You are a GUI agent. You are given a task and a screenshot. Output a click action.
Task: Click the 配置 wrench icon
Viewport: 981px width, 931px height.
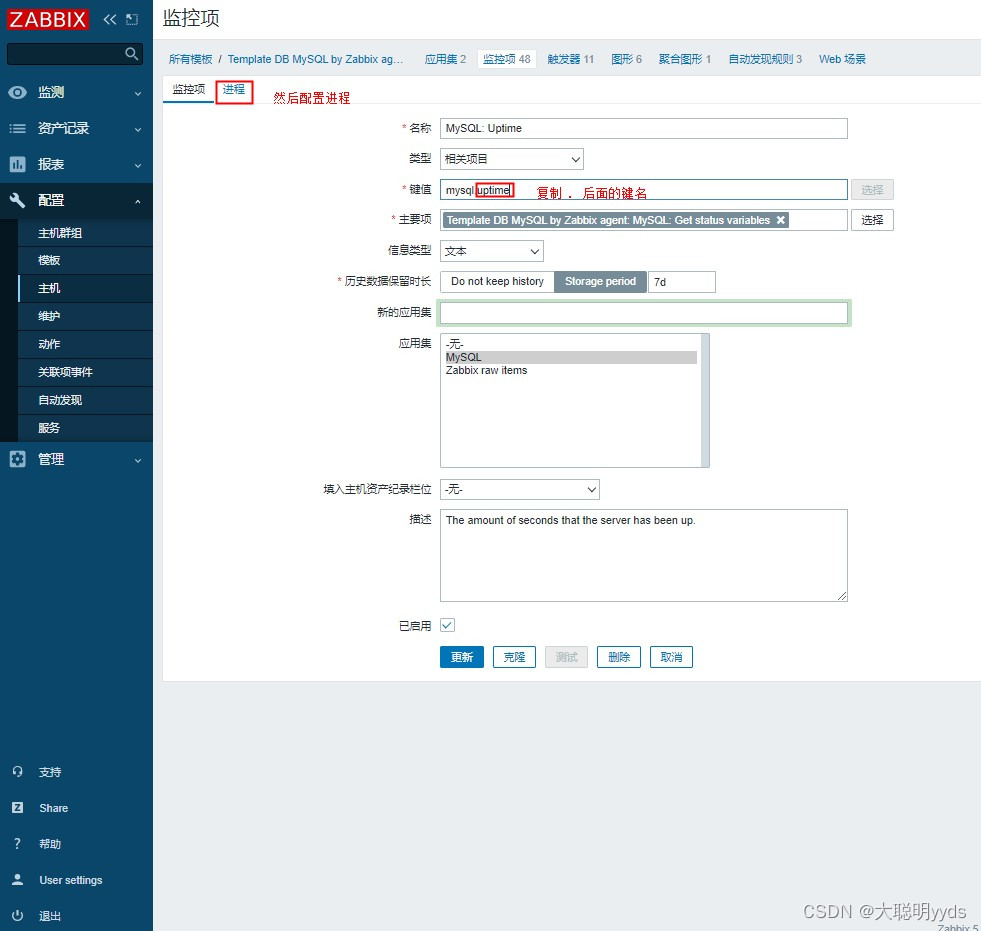[18, 200]
